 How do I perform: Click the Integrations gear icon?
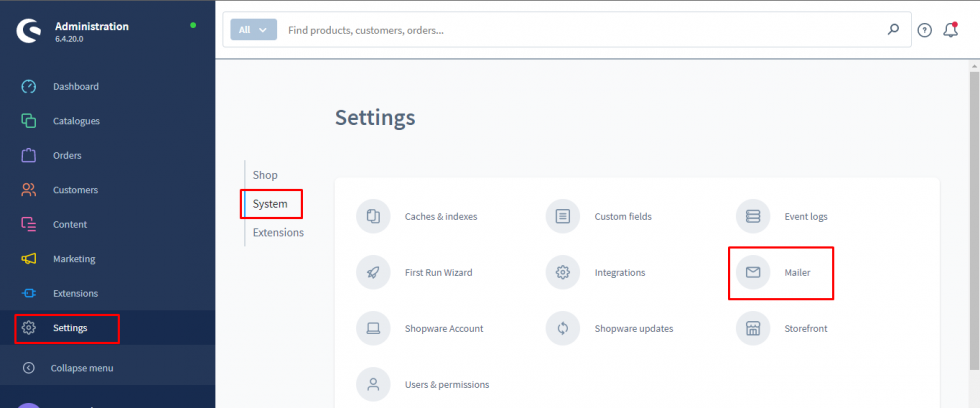point(563,272)
